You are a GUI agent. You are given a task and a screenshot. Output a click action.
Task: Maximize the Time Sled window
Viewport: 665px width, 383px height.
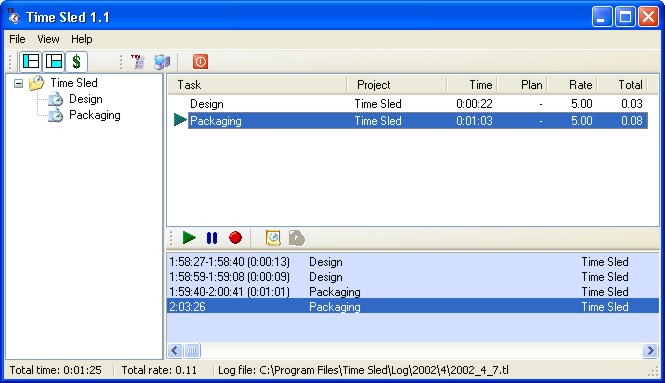pos(625,17)
